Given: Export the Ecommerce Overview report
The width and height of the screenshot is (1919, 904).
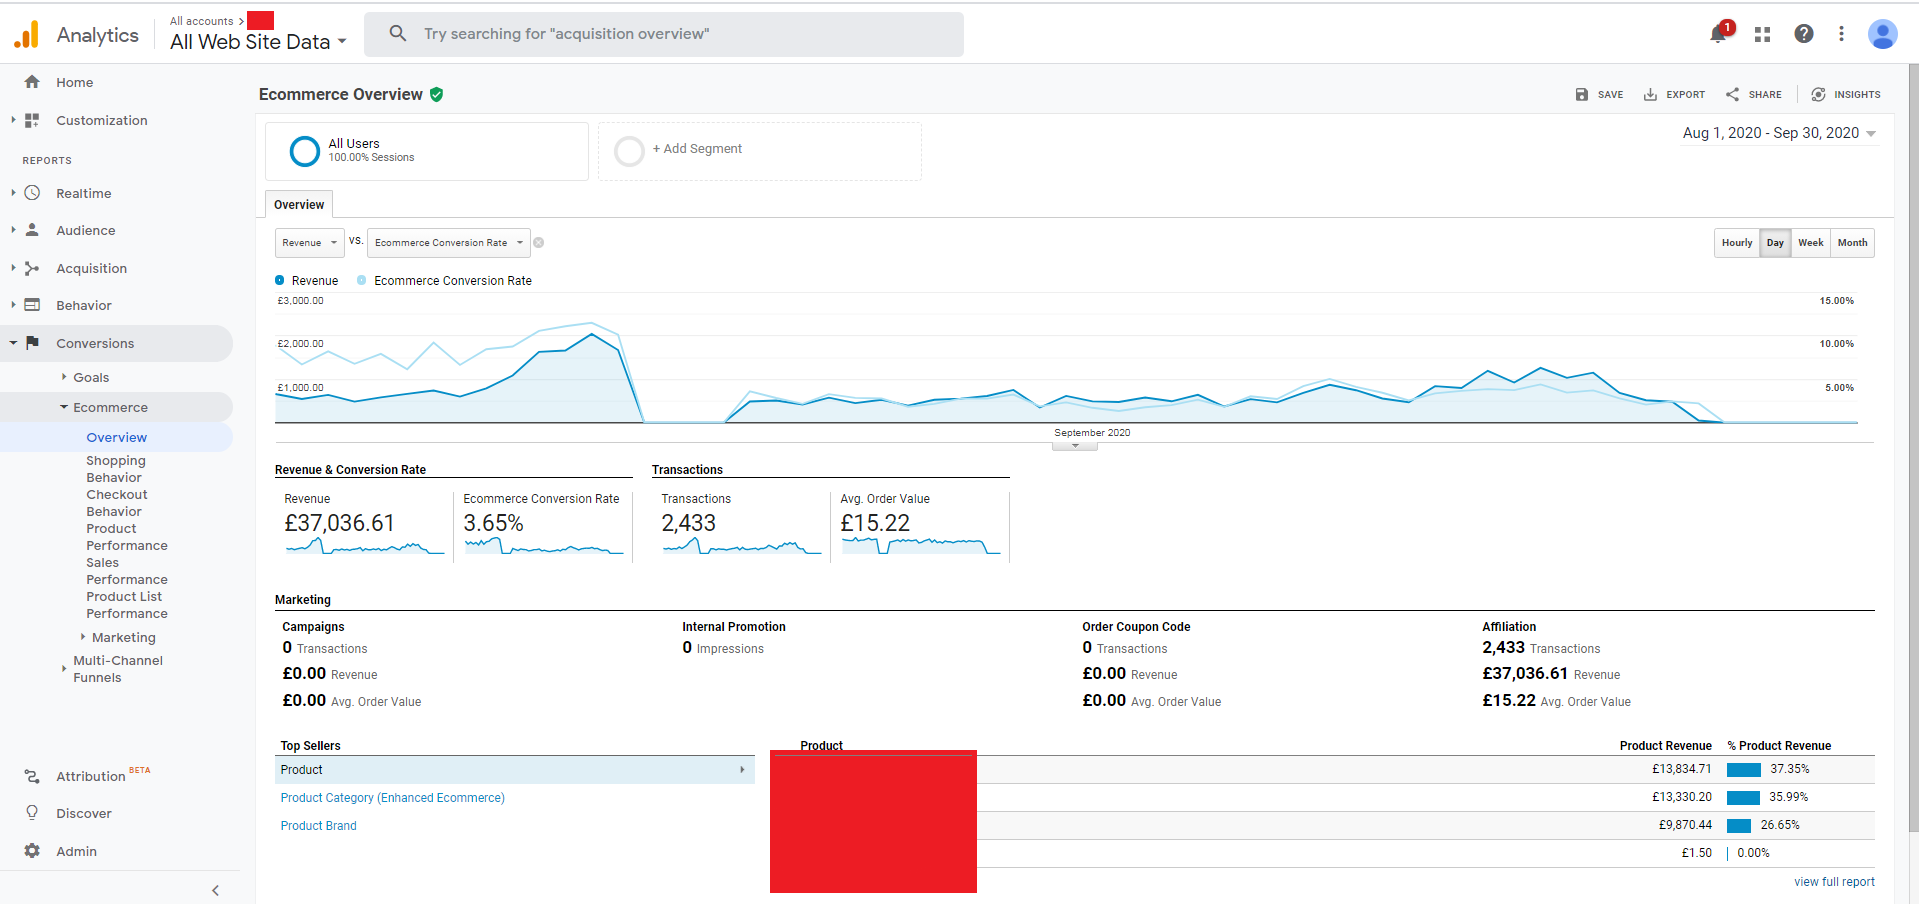Looking at the screenshot, I should (x=1674, y=95).
